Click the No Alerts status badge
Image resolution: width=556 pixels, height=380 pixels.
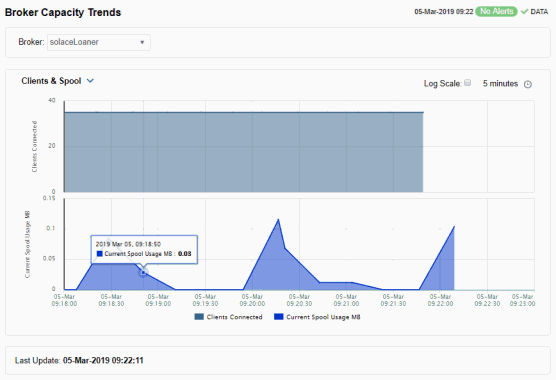coord(496,11)
